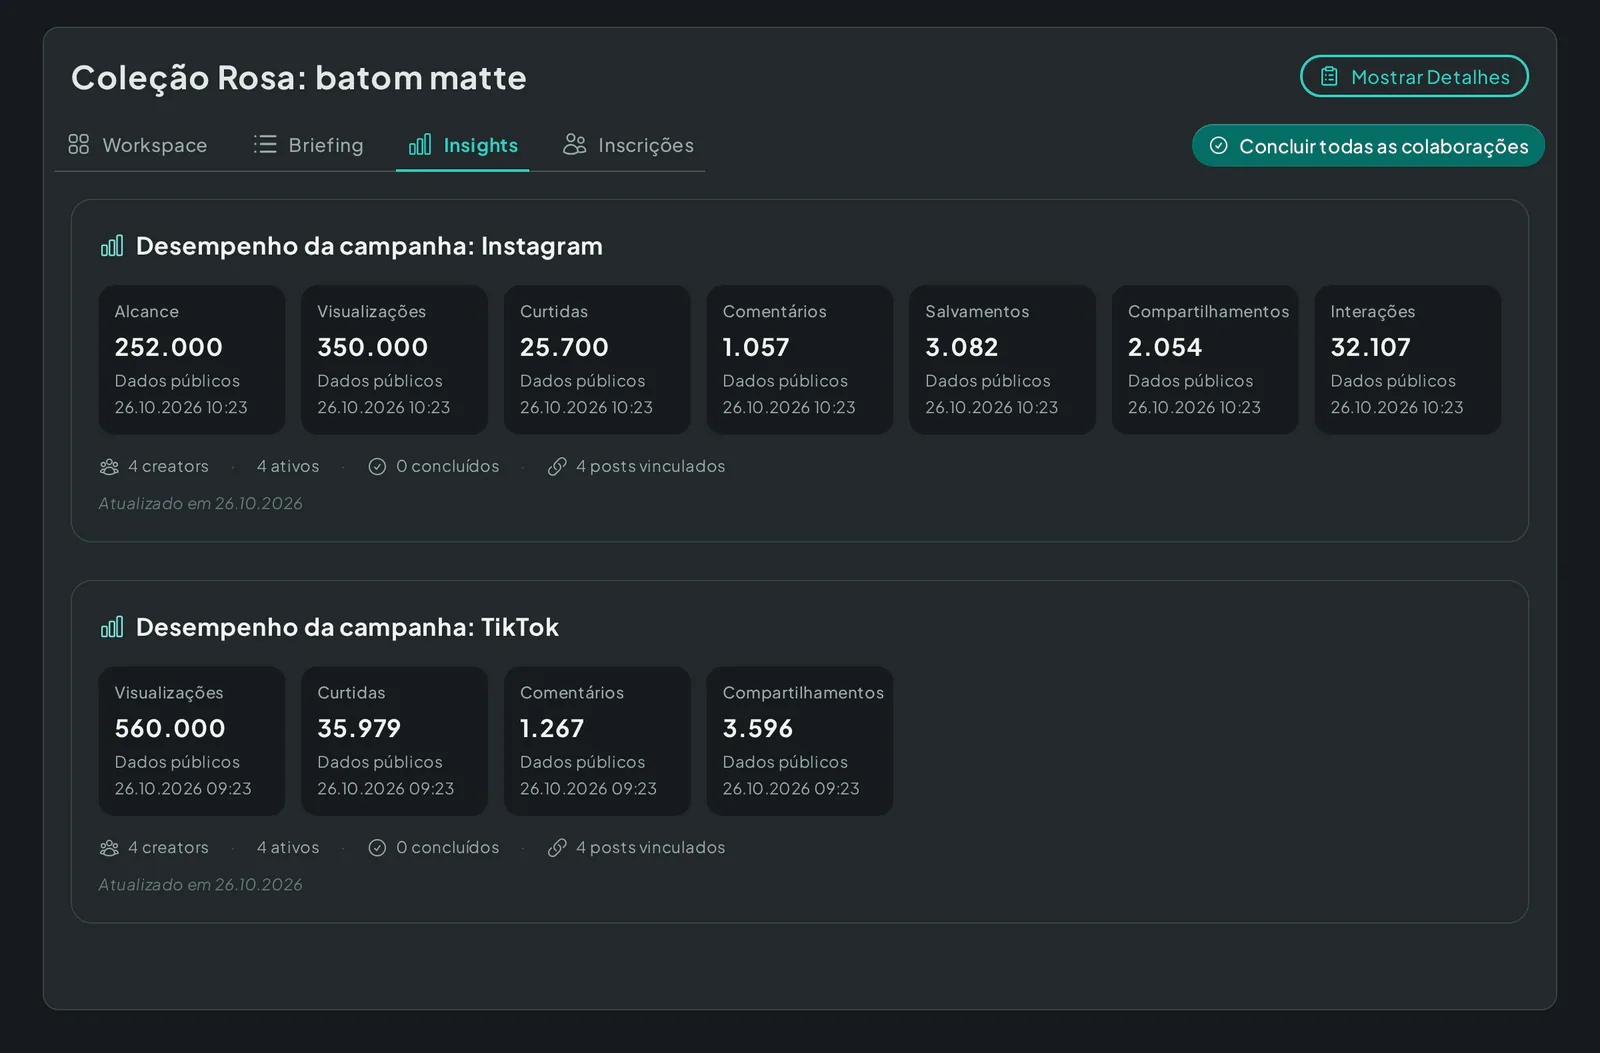Click the creators icon in Instagram section
The width and height of the screenshot is (1600, 1053).
(110, 467)
